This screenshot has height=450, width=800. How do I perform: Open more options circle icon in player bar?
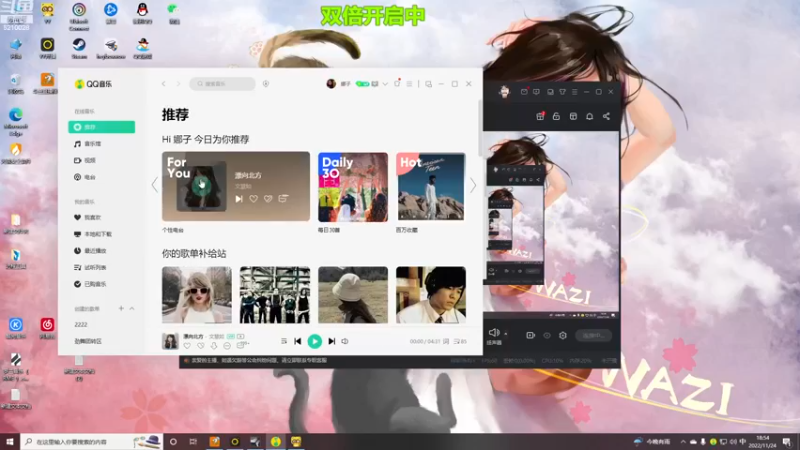227,346
